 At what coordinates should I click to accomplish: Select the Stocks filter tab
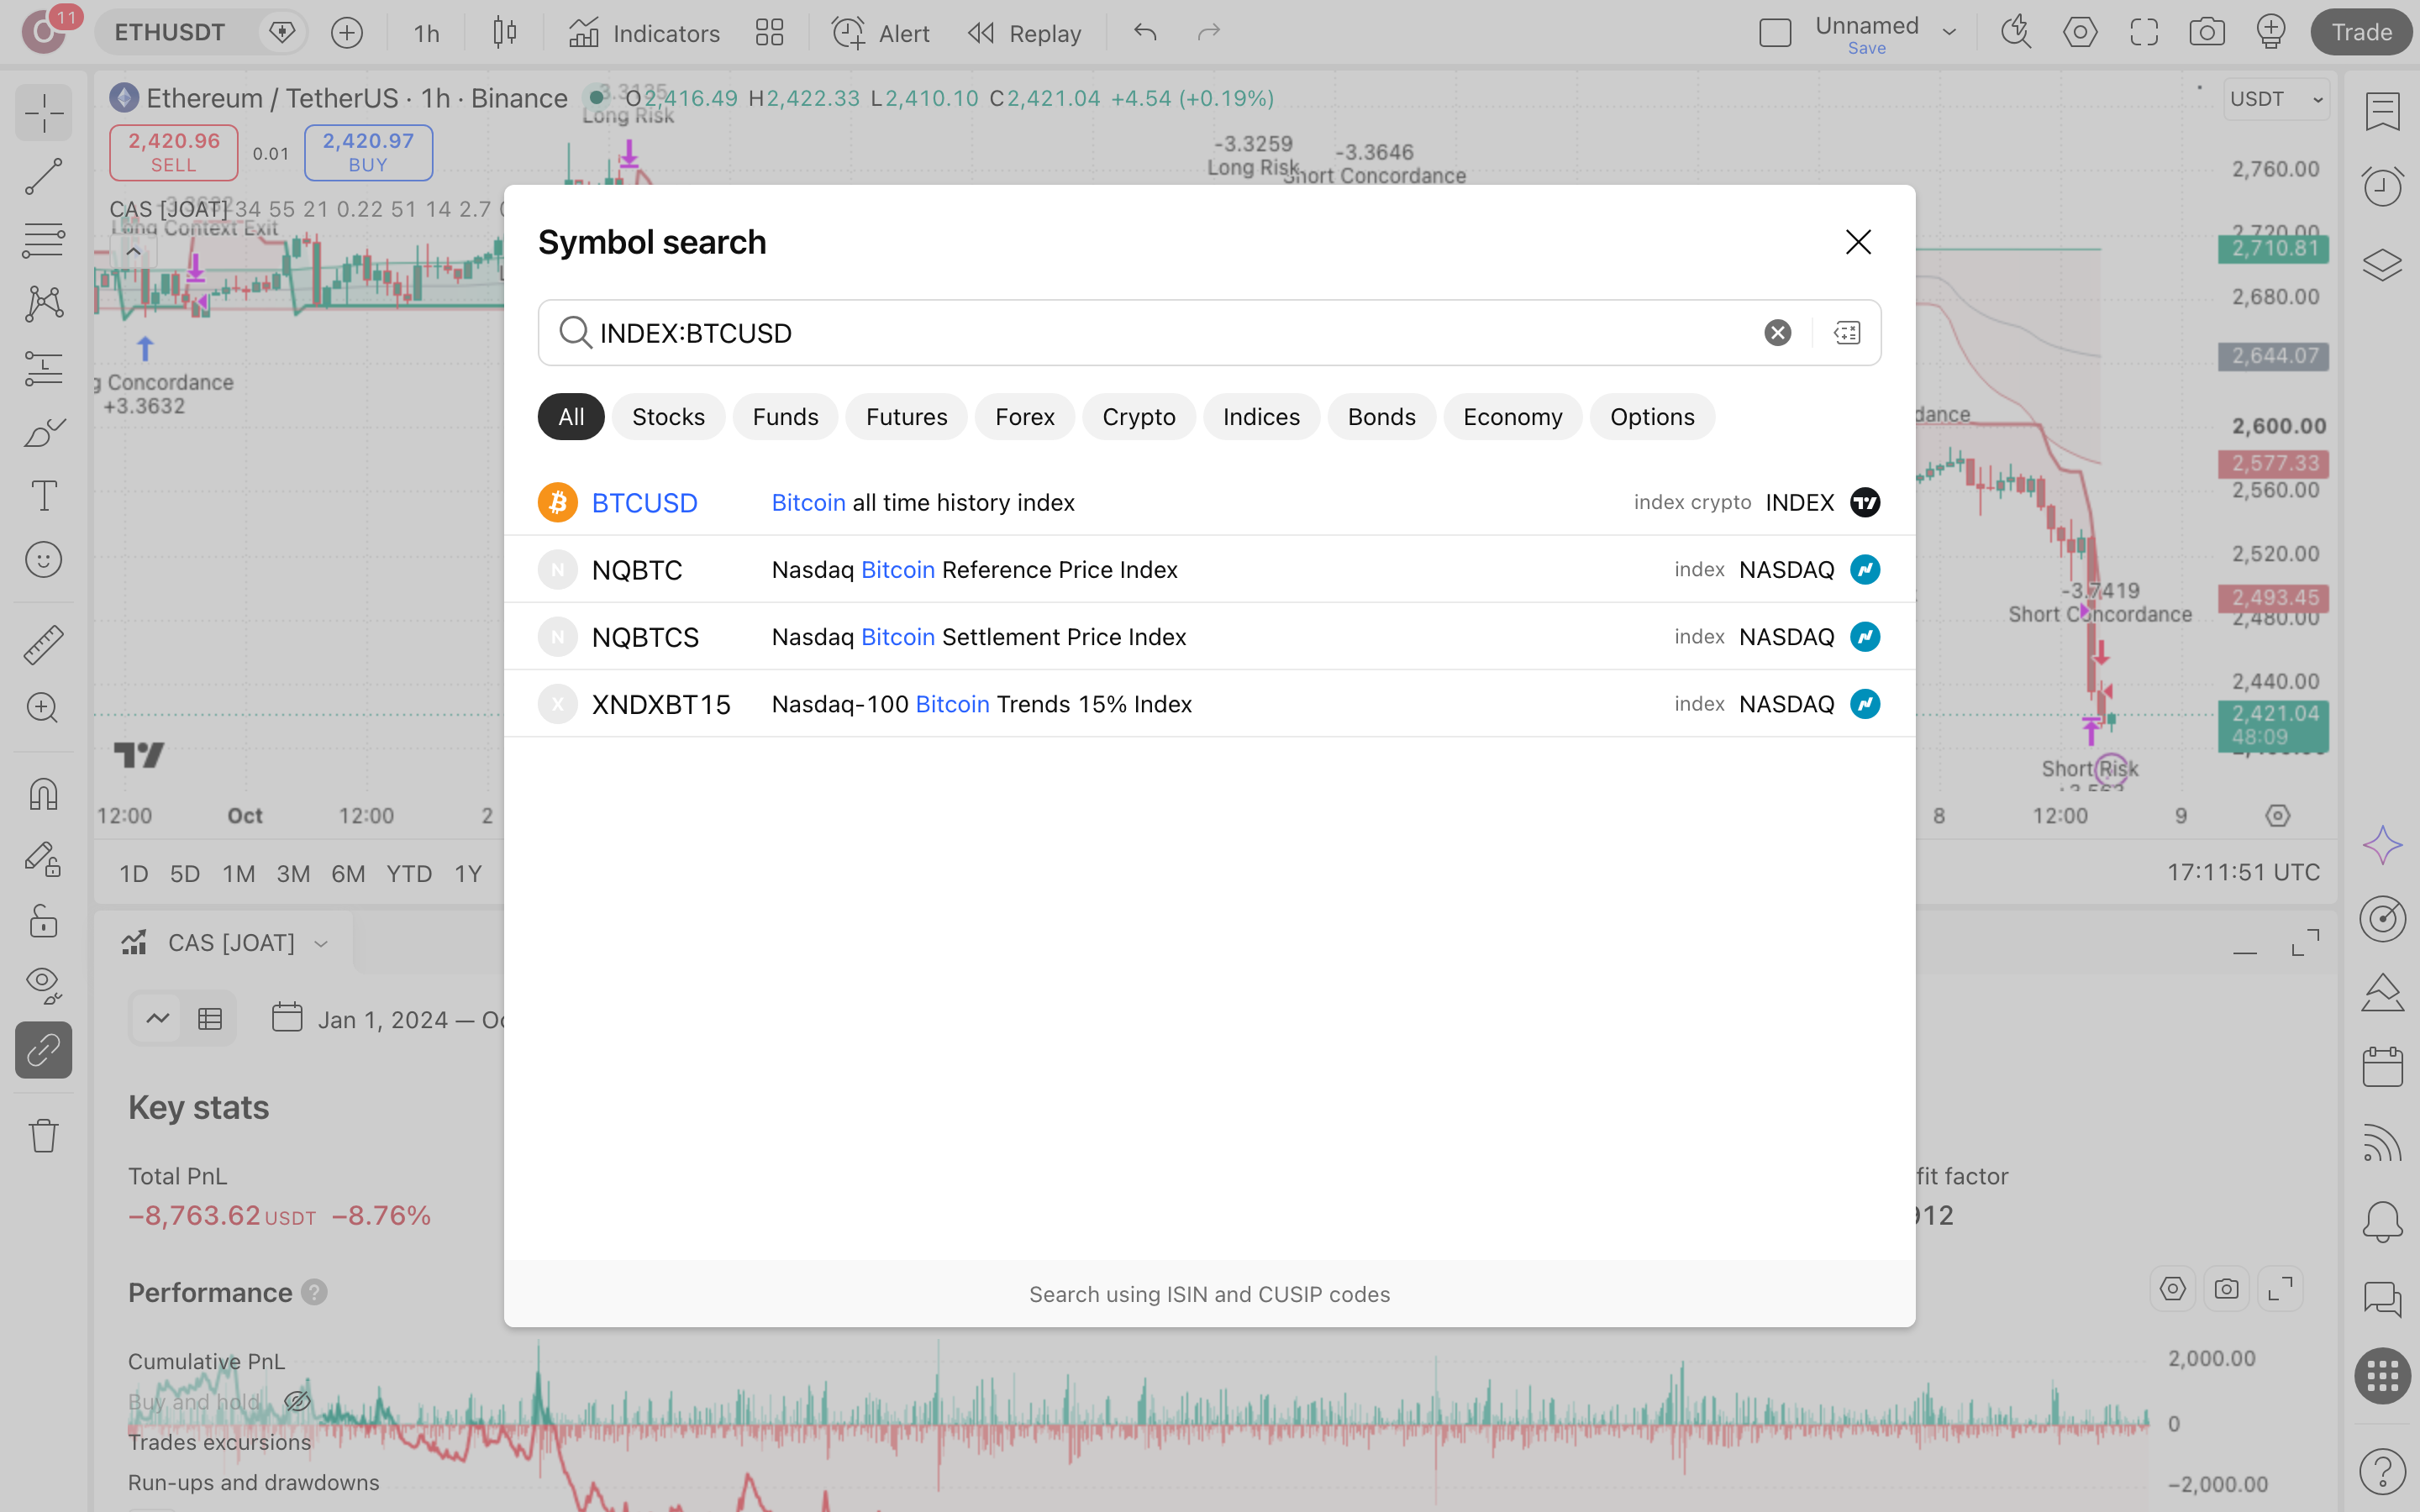668,416
